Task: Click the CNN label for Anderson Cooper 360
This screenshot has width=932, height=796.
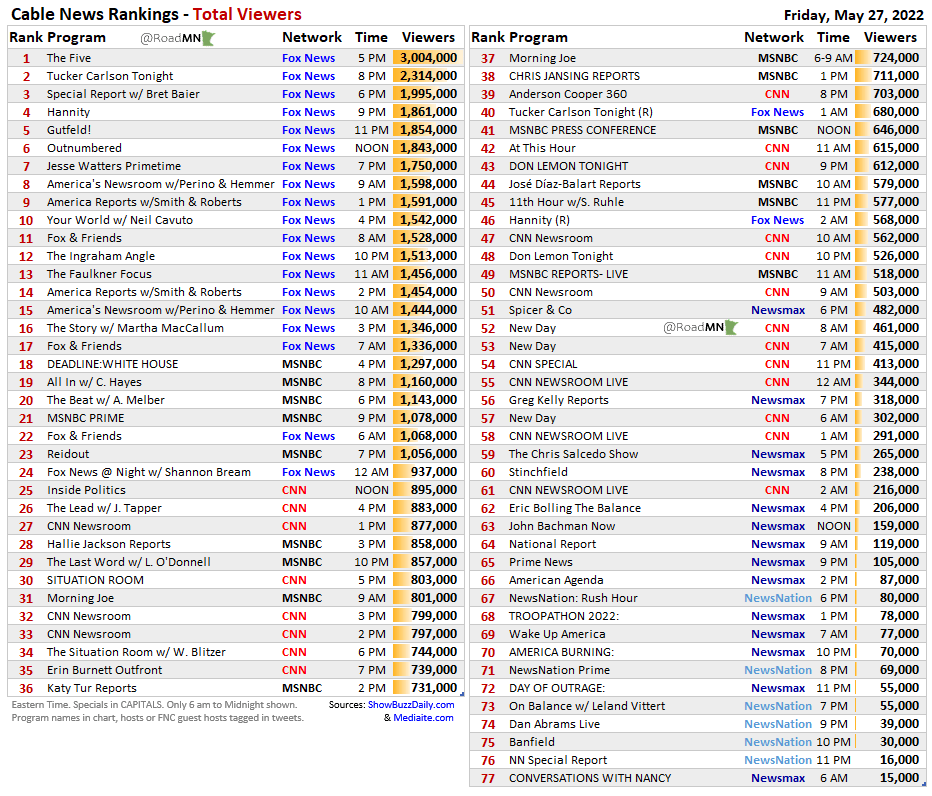Action: click(x=778, y=94)
